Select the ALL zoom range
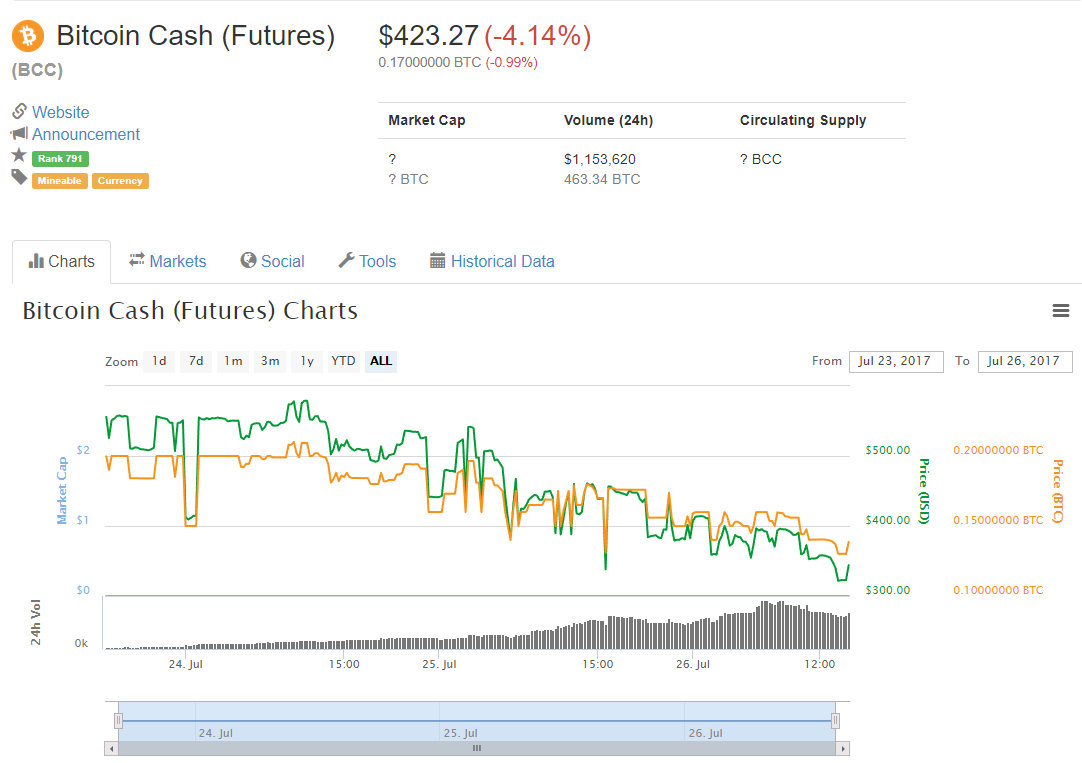The image size is (1082, 763). [380, 361]
